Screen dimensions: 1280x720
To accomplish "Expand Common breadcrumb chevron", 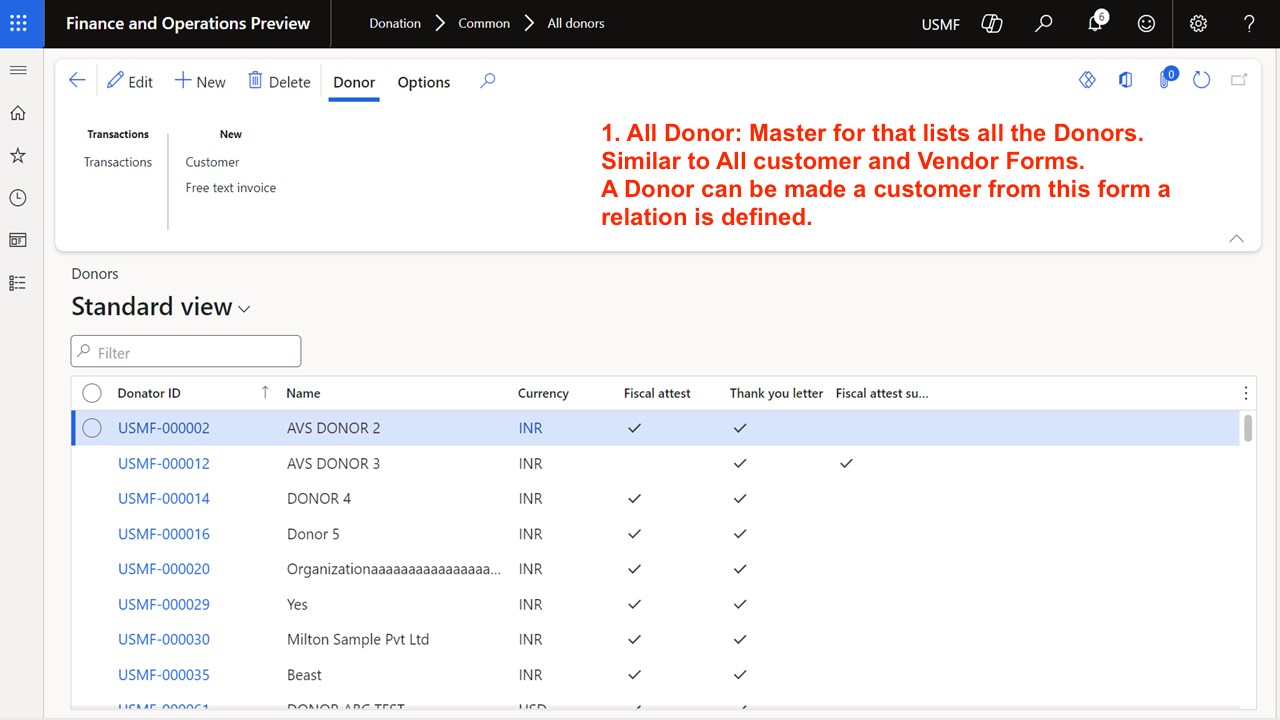I will point(529,23).
